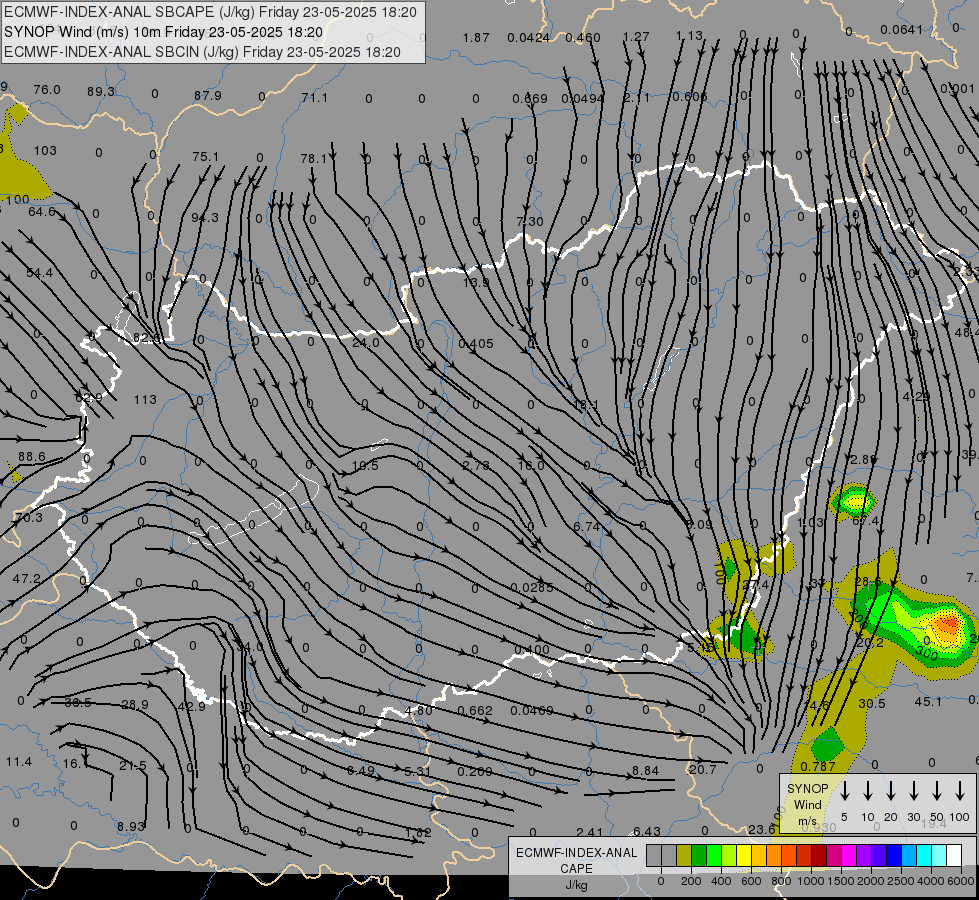Click the 50 m/s wind arrow symbol
Screen dimensions: 979x900
937,791
